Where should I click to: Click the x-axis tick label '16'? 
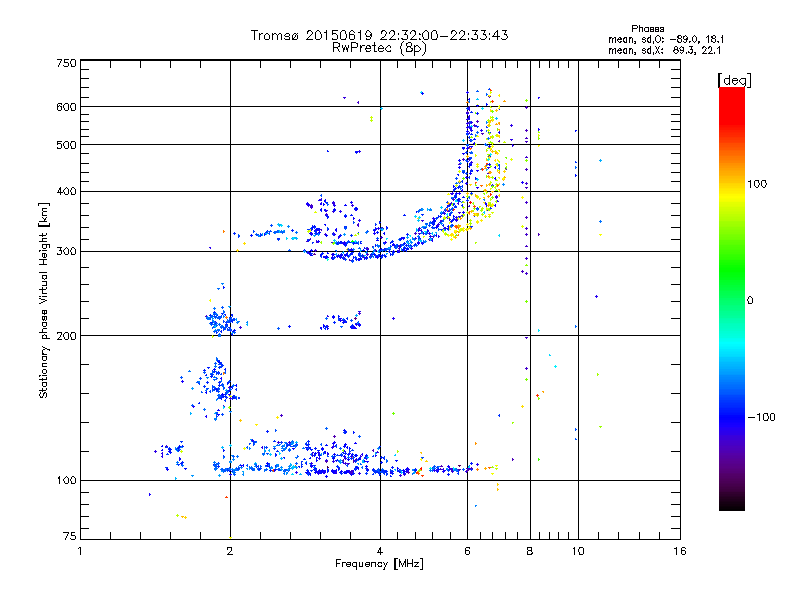pyautogui.click(x=680, y=551)
